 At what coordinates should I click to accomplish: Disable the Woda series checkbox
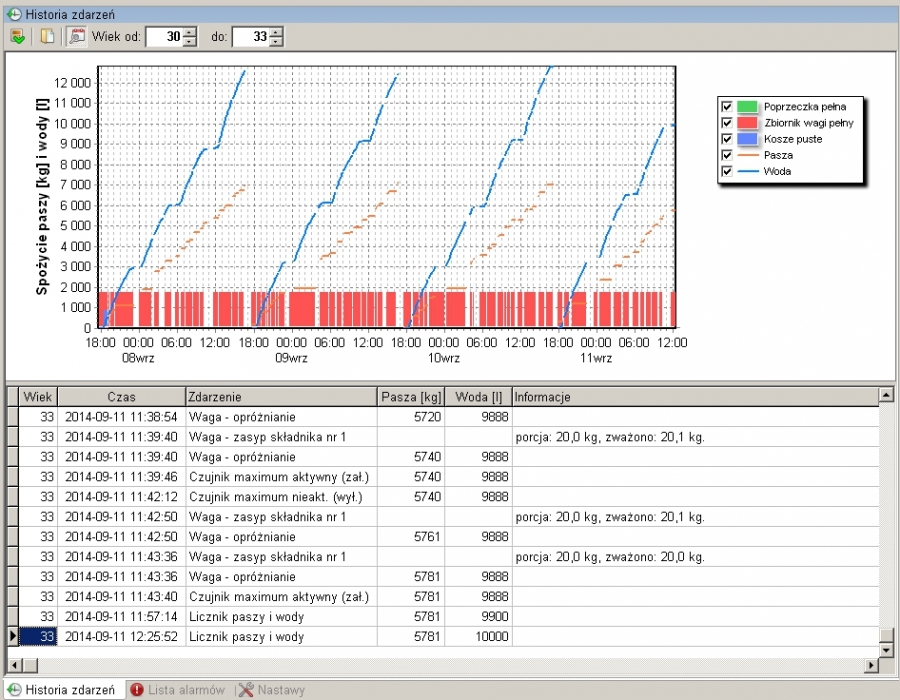726,172
